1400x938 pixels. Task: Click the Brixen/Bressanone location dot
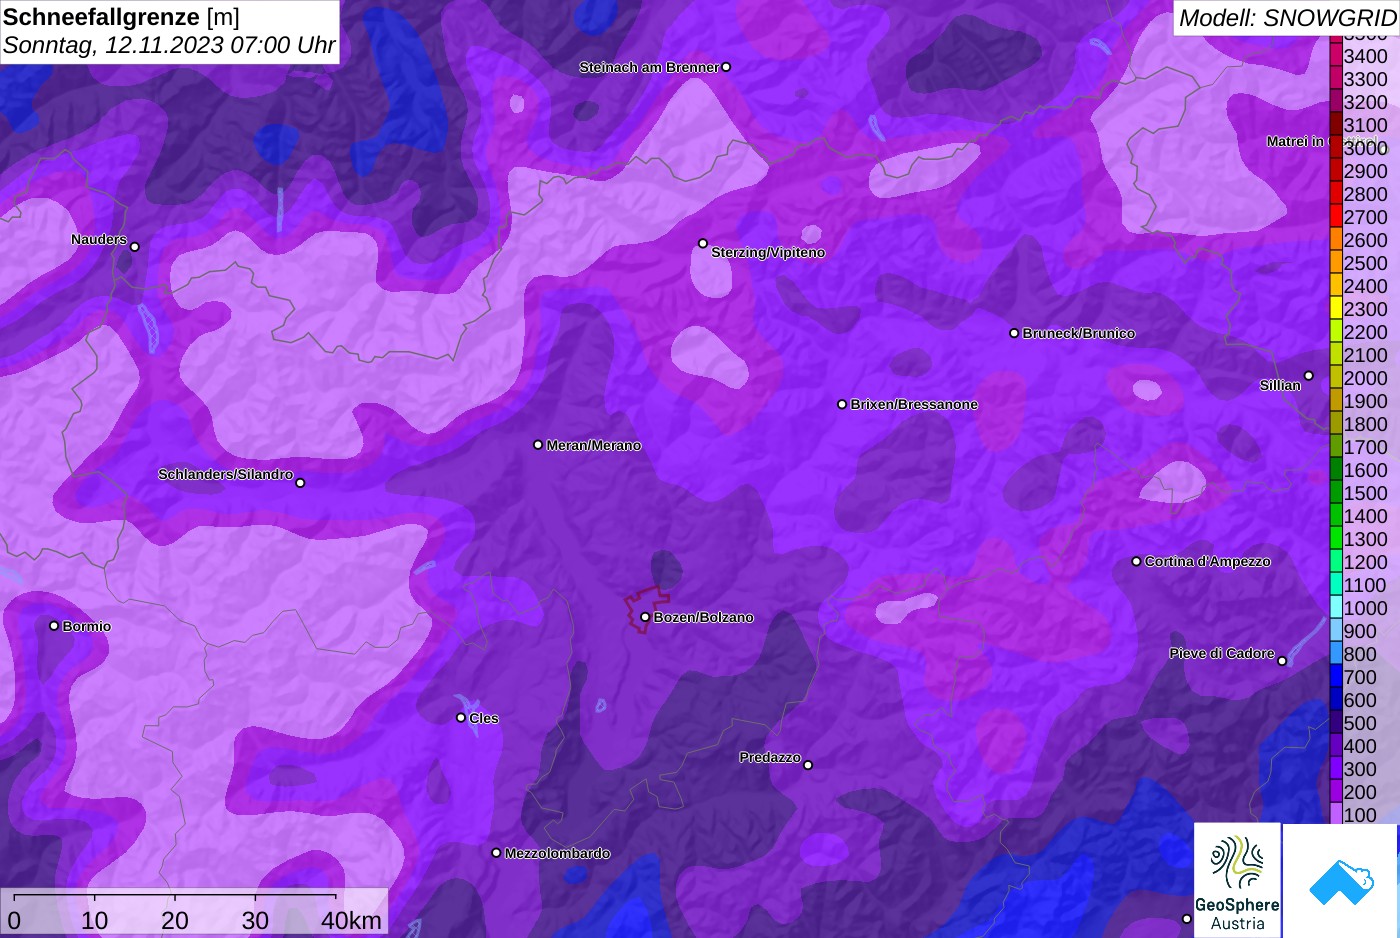coord(842,404)
